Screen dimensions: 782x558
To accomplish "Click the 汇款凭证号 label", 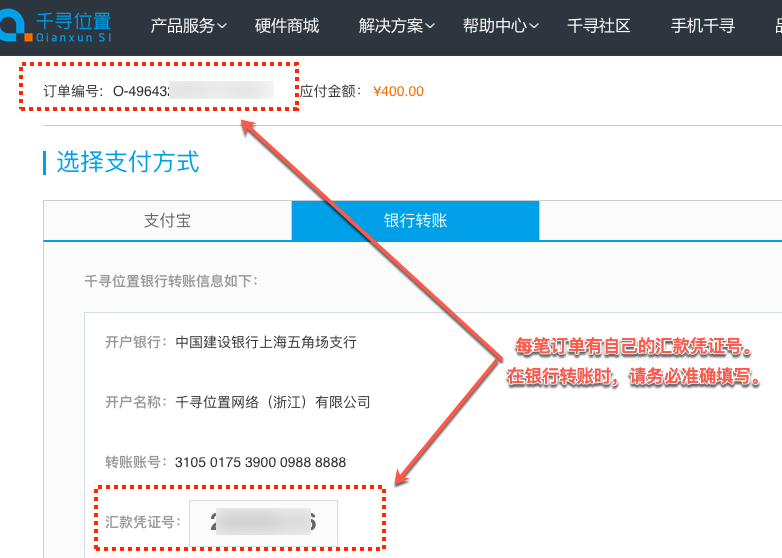I will pos(143,522).
